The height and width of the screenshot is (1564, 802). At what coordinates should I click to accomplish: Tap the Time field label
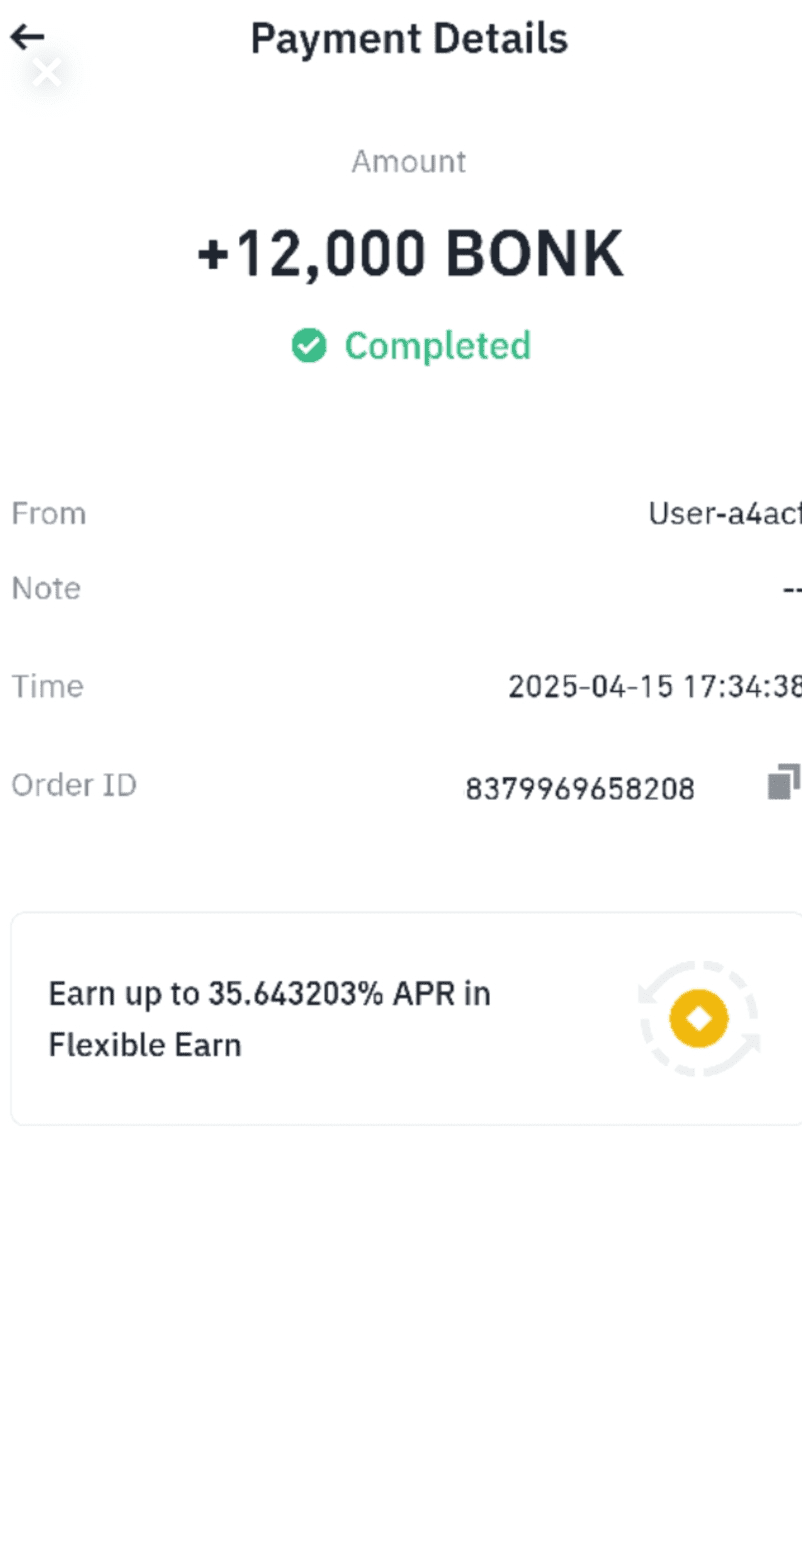click(48, 687)
